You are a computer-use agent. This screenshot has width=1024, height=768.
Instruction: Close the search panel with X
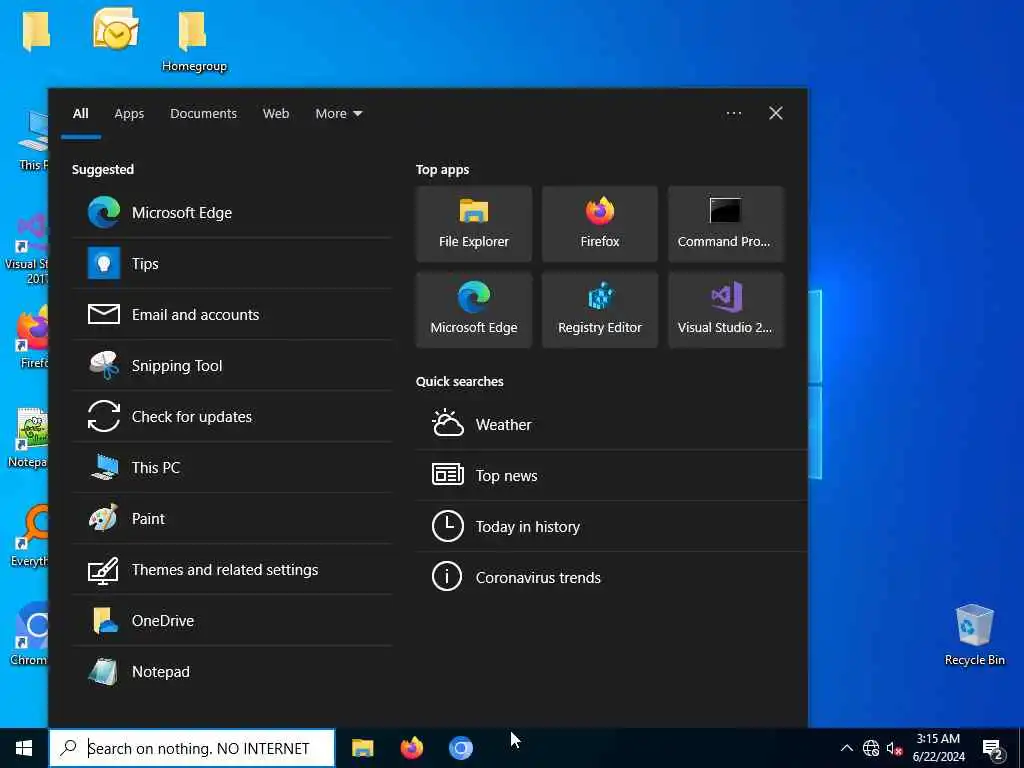(x=775, y=113)
